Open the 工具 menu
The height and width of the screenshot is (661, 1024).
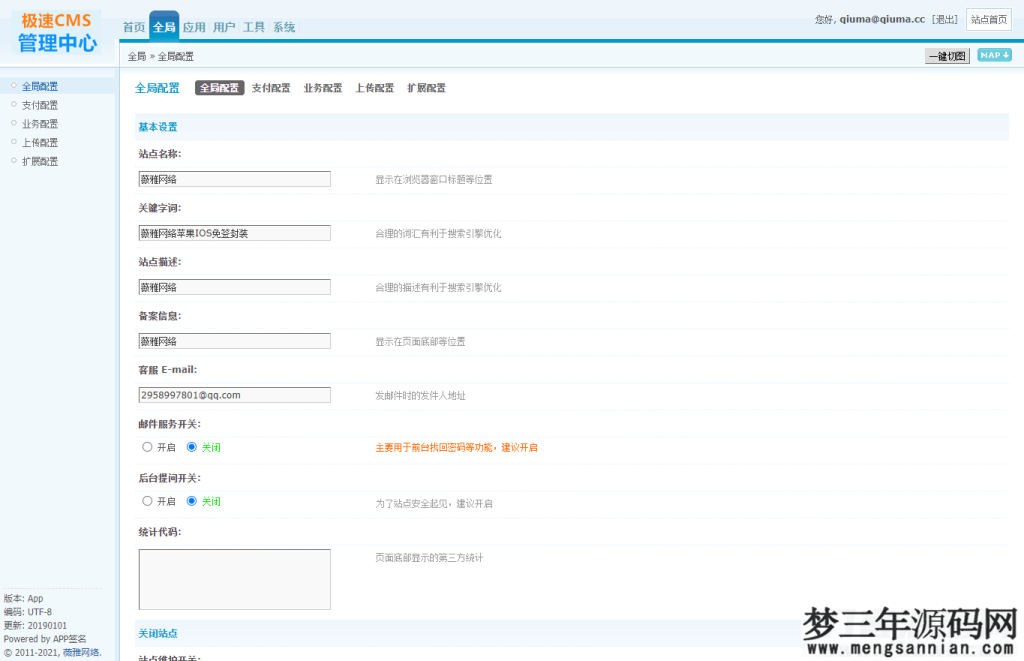[253, 26]
